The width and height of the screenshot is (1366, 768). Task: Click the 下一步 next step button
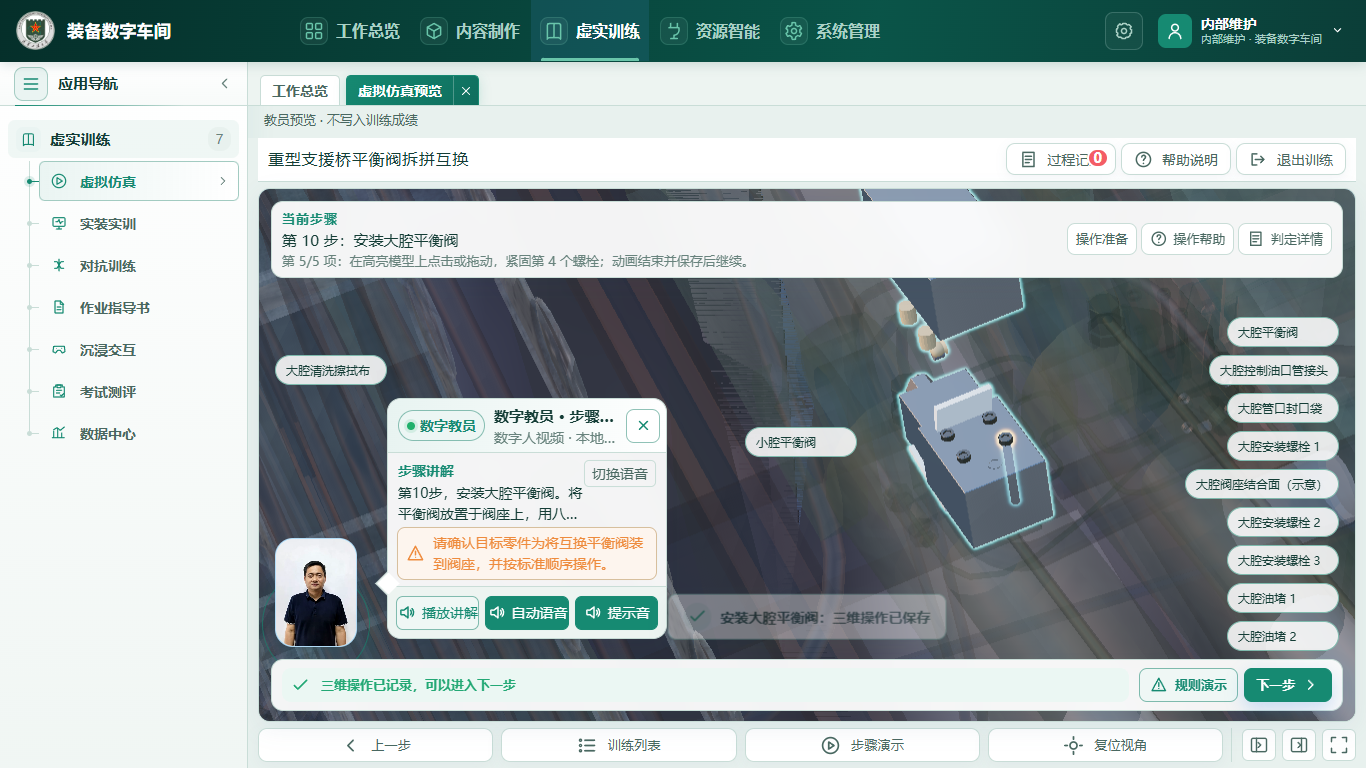1287,685
